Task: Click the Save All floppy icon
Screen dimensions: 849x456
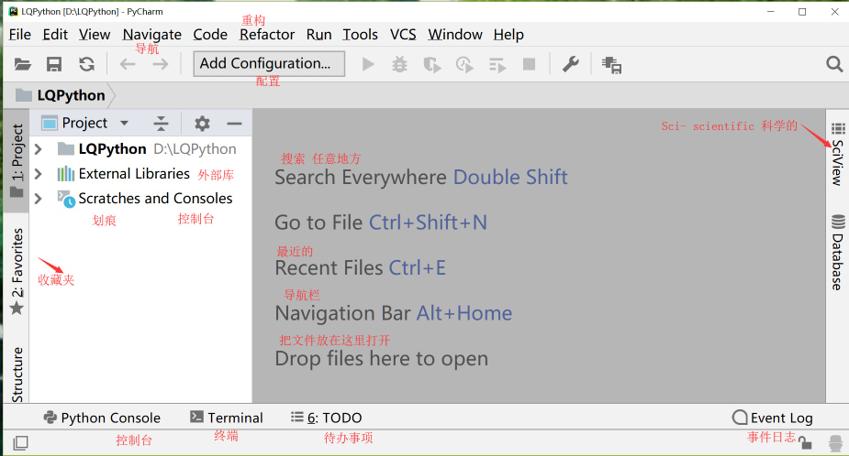Action: (54, 64)
